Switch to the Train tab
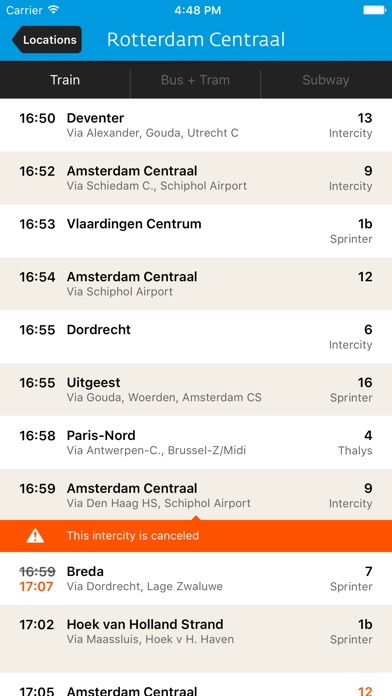The width and height of the screenshot is (392, 696). coord(65,80)
